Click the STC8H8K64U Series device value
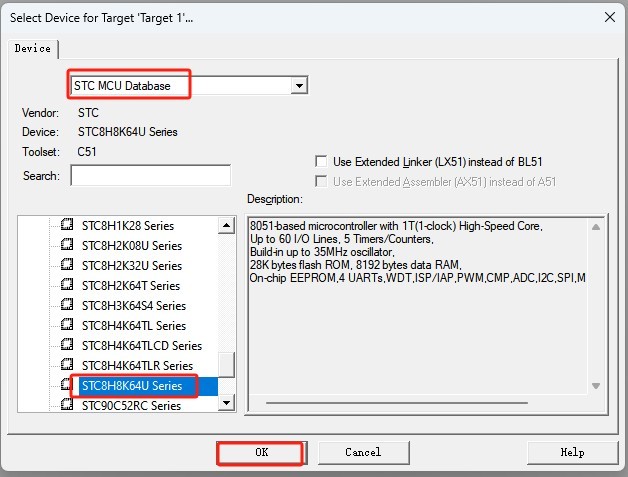This screenshot has height=477, width=628. pyautogui.click(x=127, y=132)
